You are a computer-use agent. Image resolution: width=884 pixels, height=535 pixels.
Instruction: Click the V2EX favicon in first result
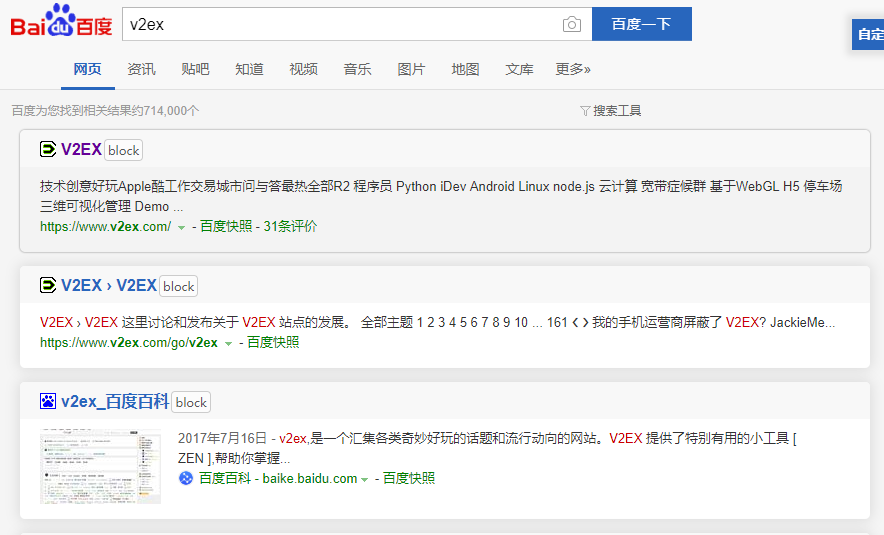point(48,150)
